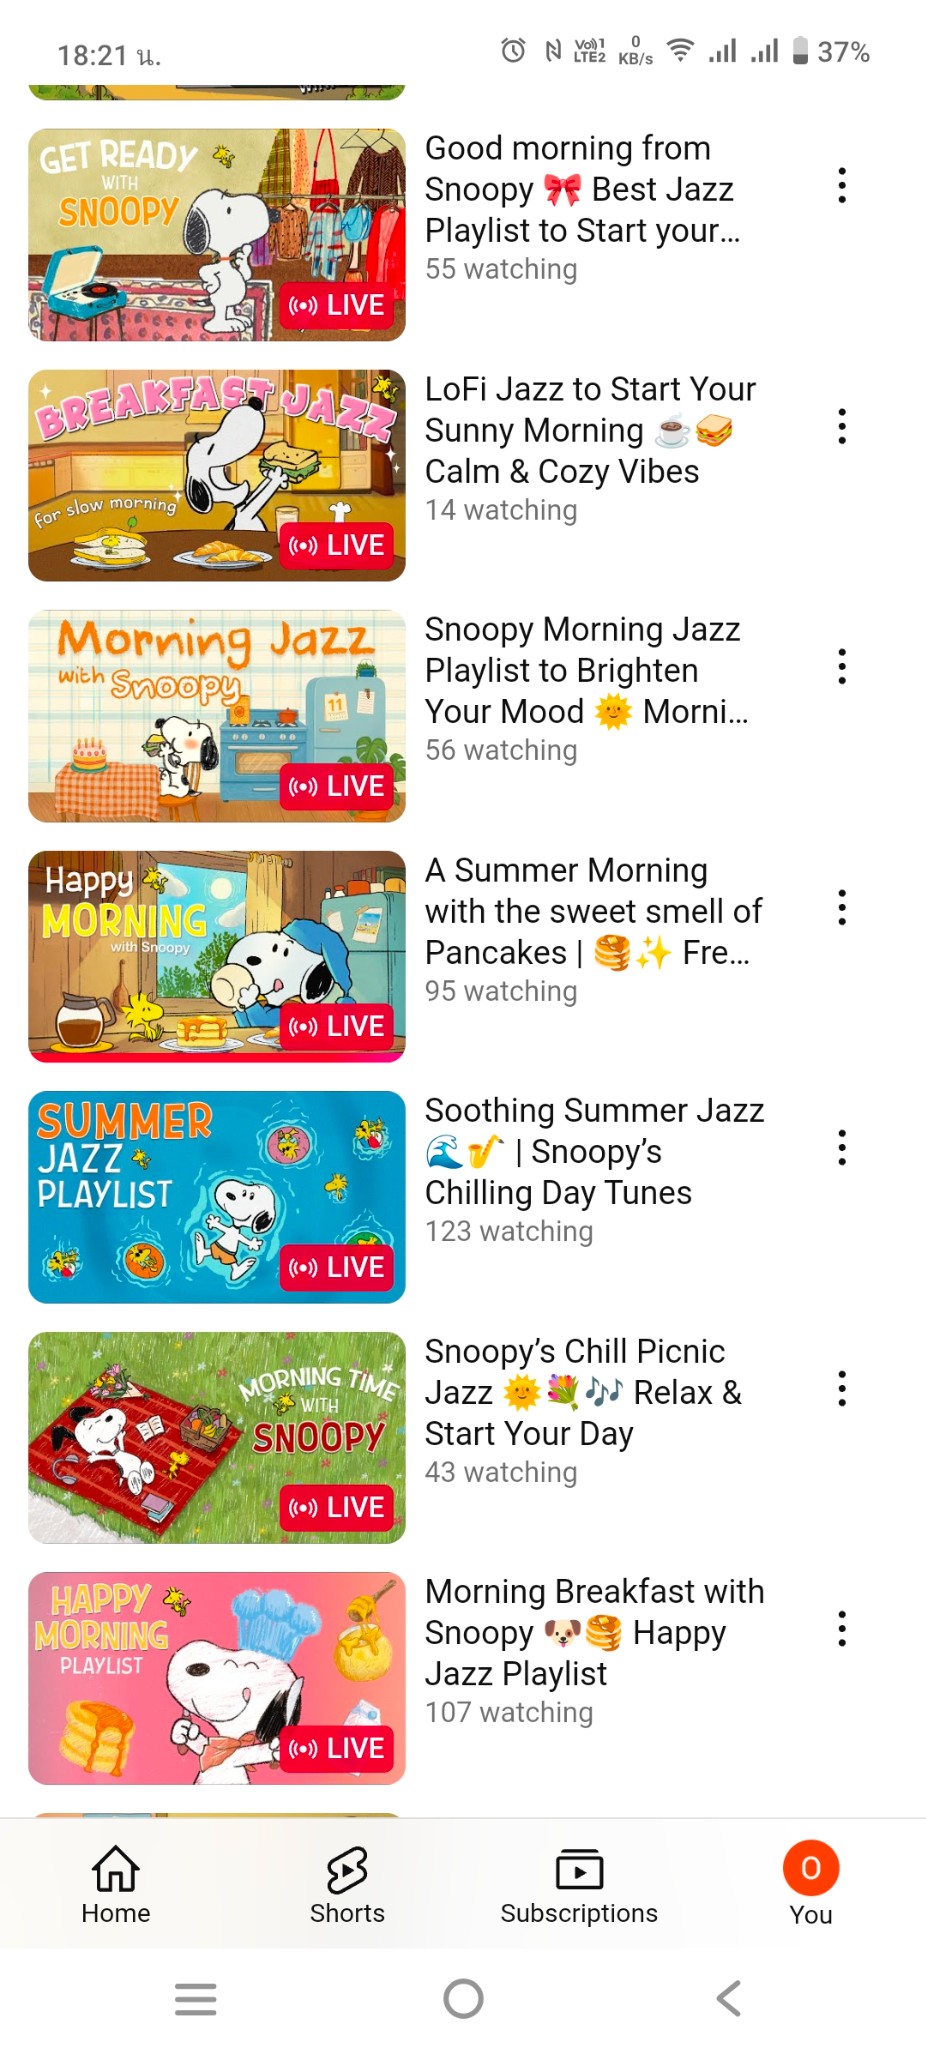Open more options for Snoopy's Chill Picnic Jazz
This screenshot has height=2048, width=926.
coord(842,1389)
